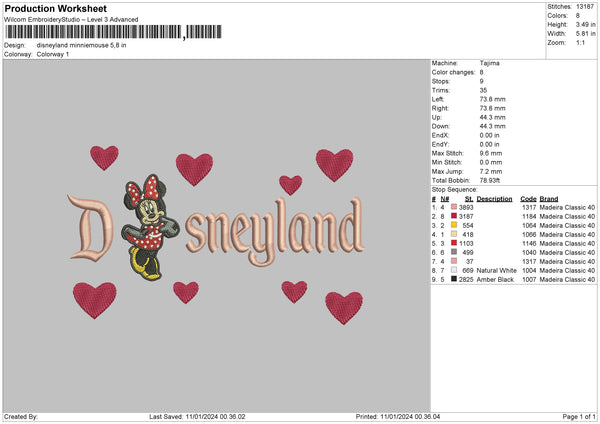
Task: Select the 'Colorway 1' value
Action: coord(53,54)
